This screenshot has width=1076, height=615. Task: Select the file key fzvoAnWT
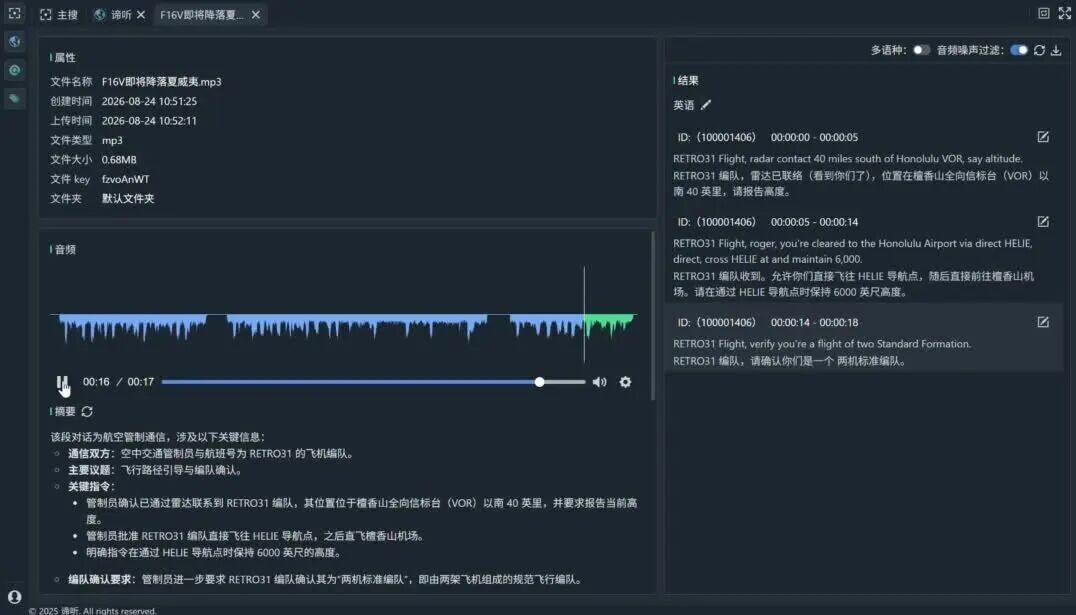pyautogui.click(x=126, y=179)
